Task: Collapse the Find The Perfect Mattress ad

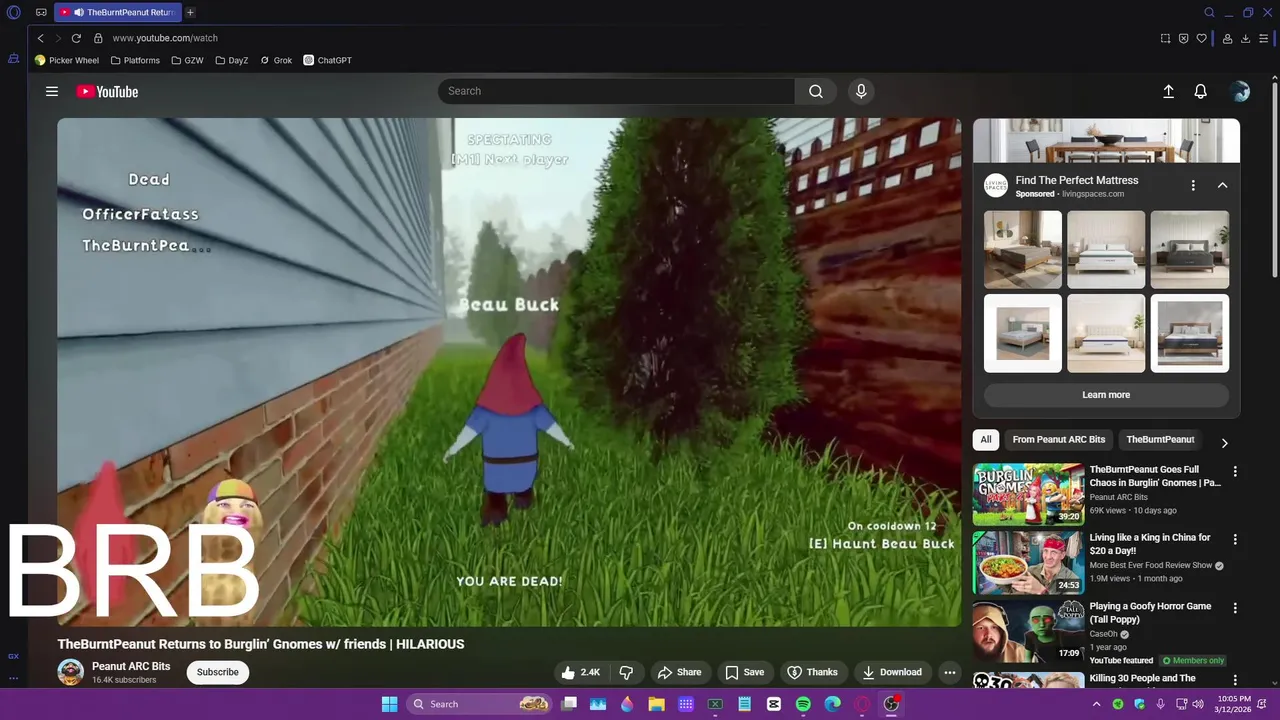Action: (1222, 186)
